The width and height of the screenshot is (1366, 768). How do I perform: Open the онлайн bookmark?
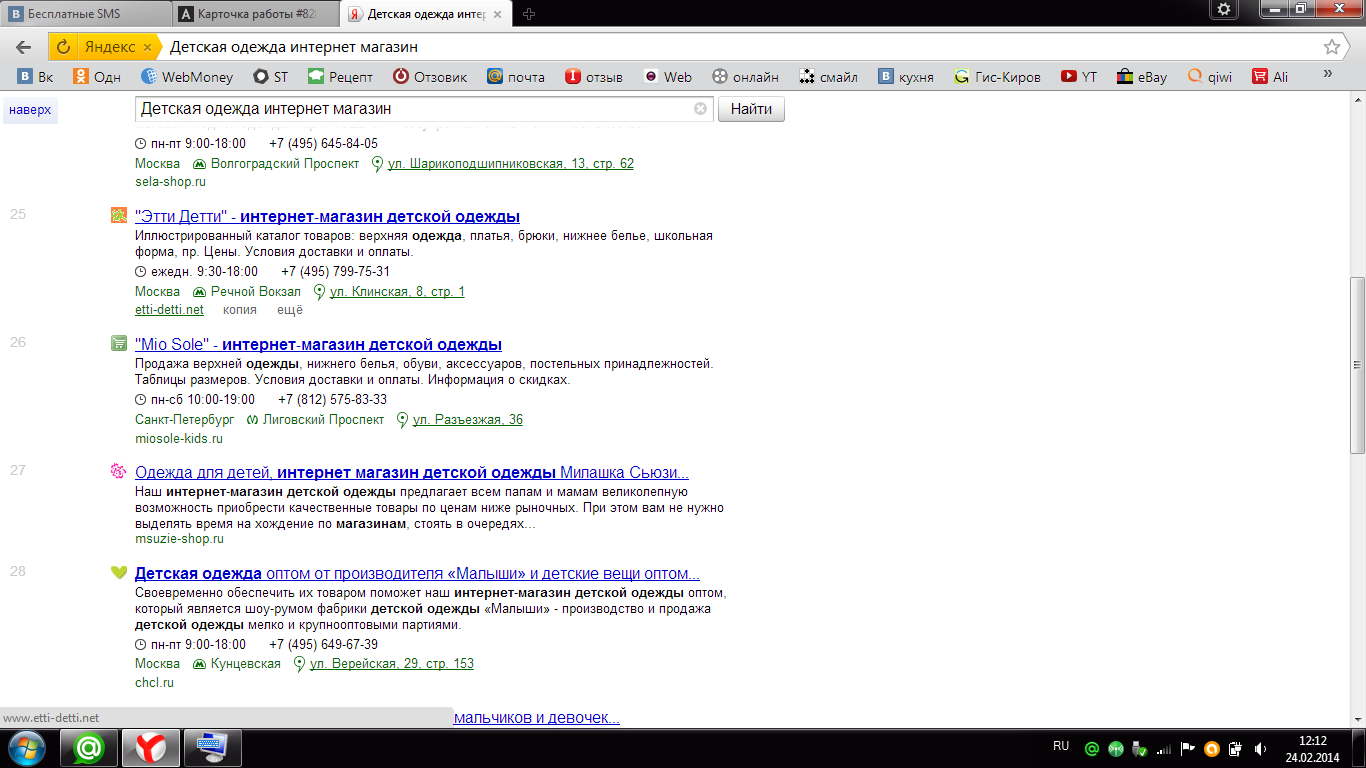(x=745, y=76)
